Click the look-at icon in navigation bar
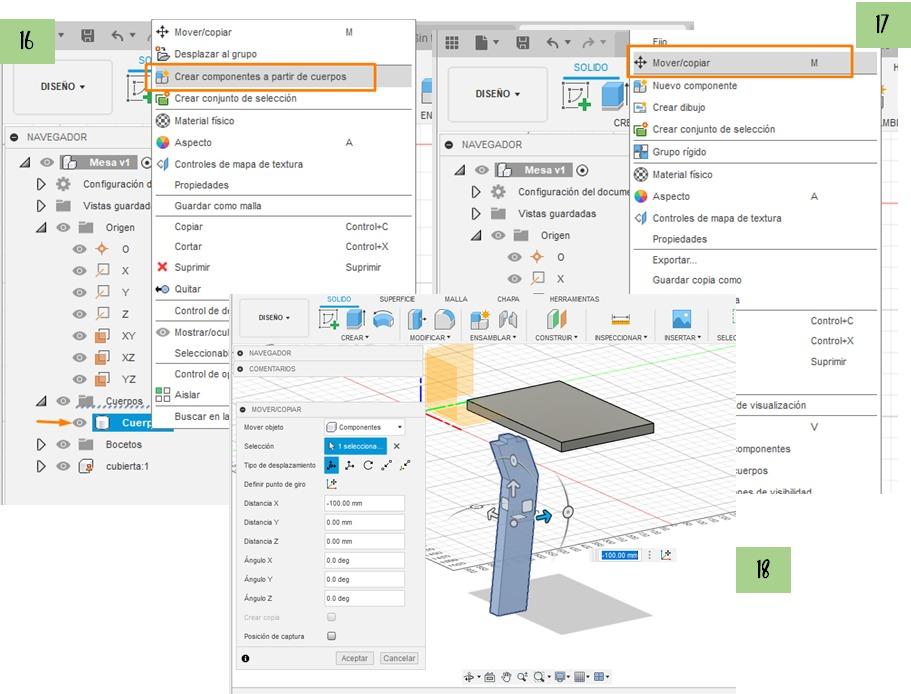 (x=489, y=677)
